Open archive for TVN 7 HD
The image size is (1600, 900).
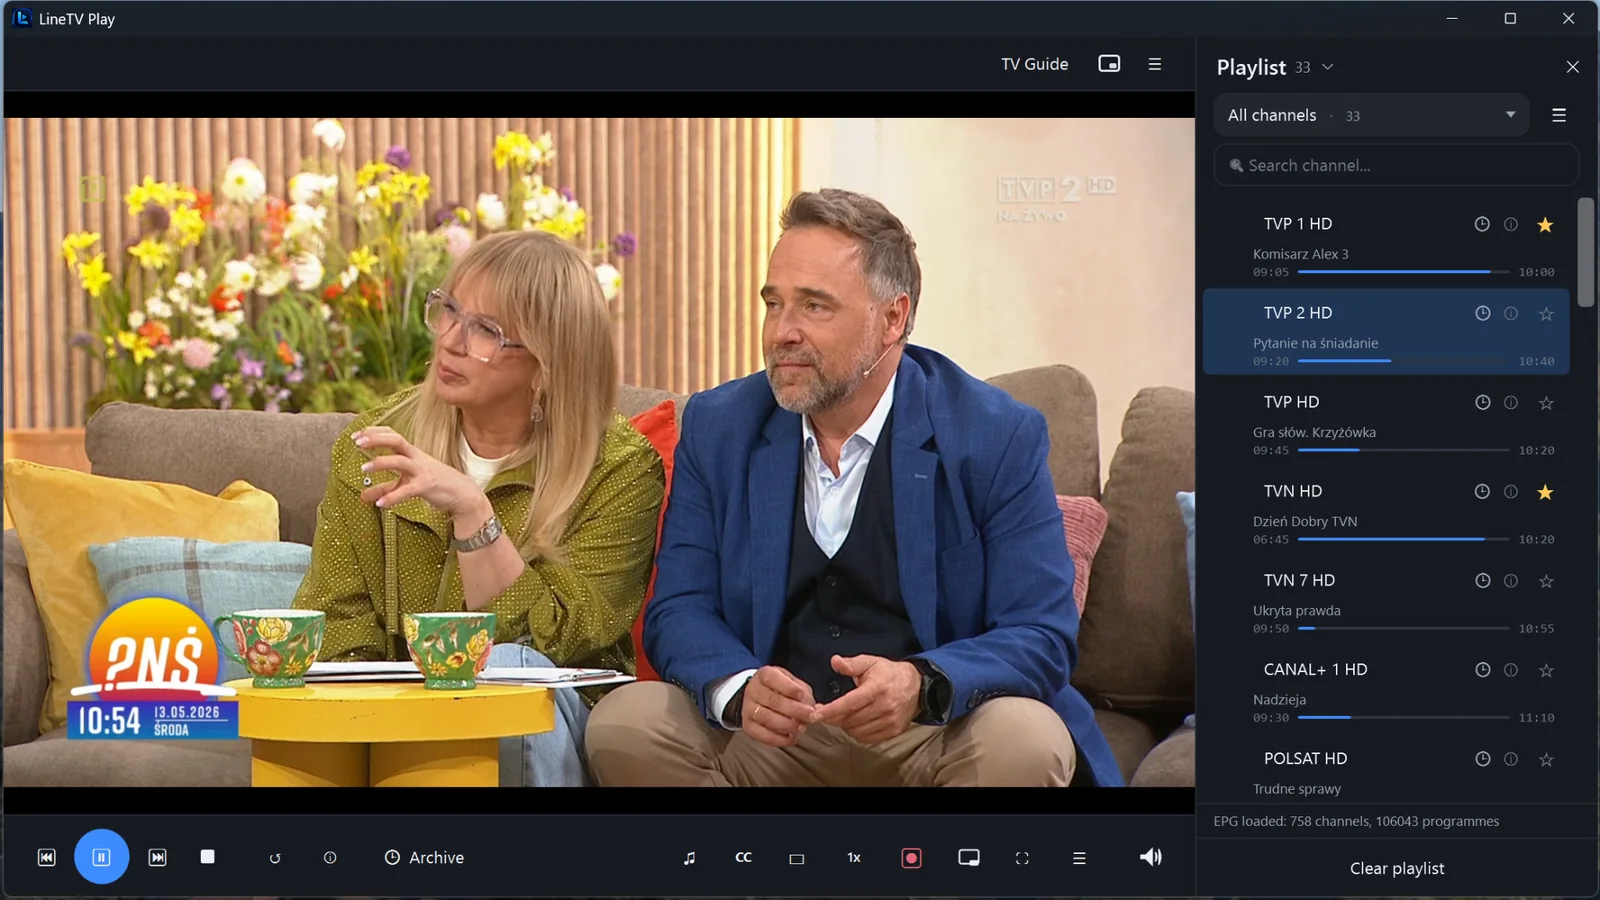[x=1482, y=580]
